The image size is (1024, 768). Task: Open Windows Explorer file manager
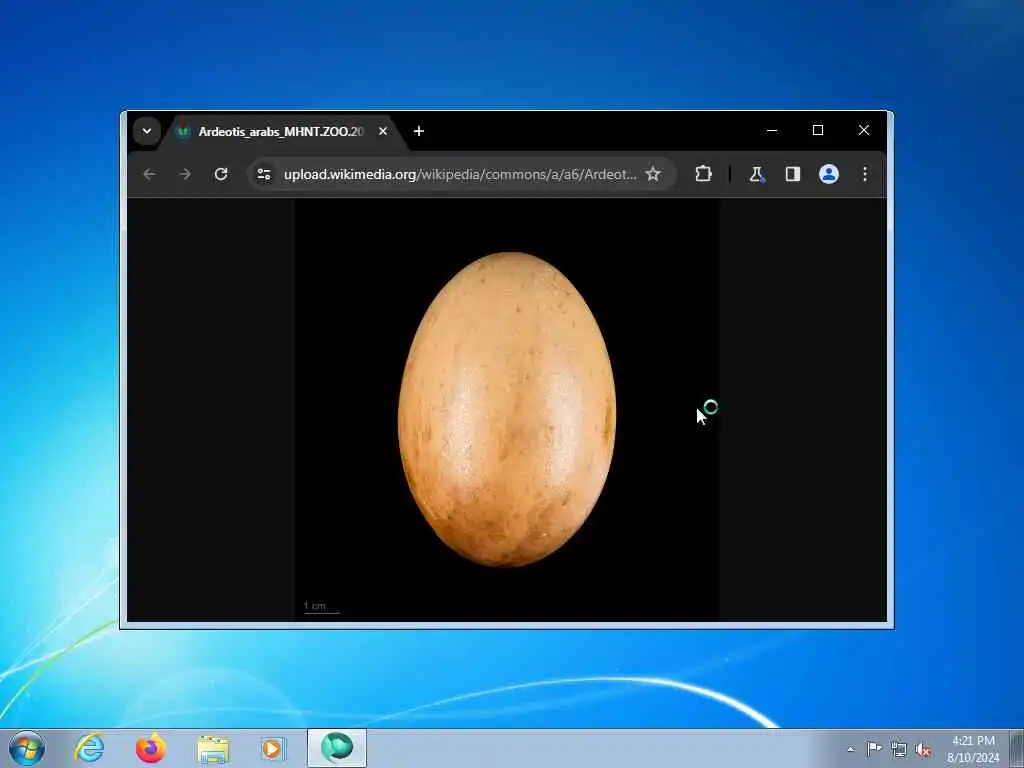tap(213, 749)
